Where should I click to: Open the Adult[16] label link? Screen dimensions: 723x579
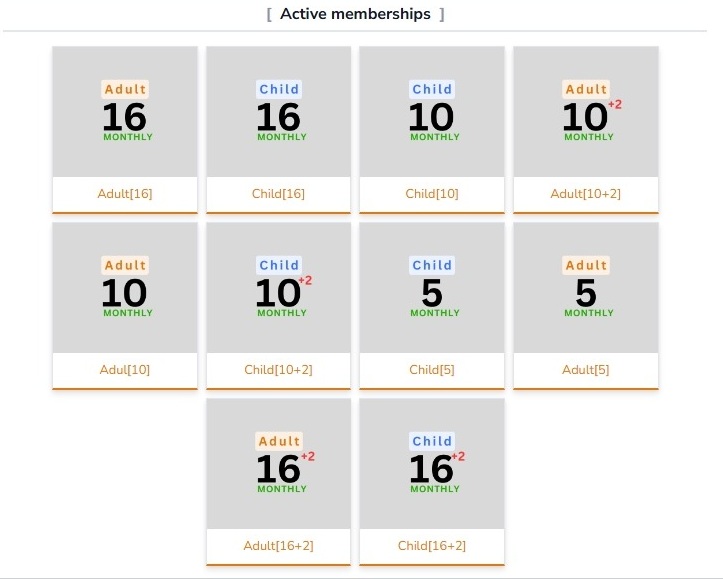coord(125,193)
